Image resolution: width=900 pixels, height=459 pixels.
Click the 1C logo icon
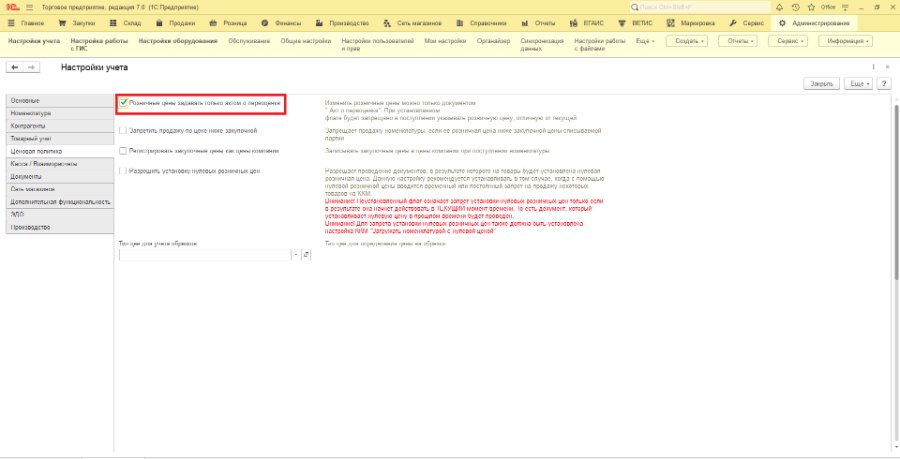(14, 7)
